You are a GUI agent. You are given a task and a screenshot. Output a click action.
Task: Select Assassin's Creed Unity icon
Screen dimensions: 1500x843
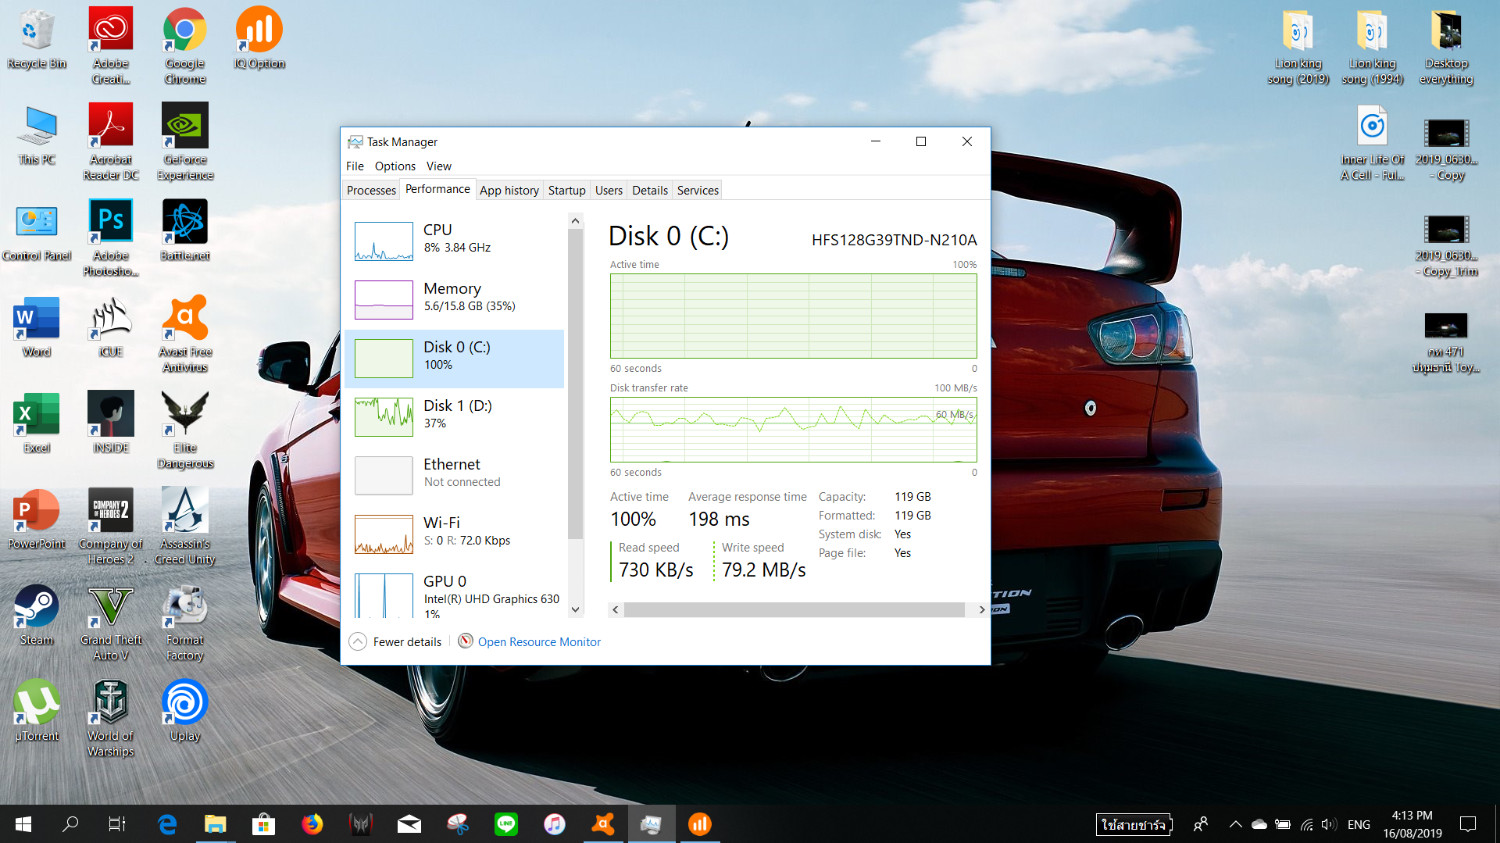(x=185, y=526)
